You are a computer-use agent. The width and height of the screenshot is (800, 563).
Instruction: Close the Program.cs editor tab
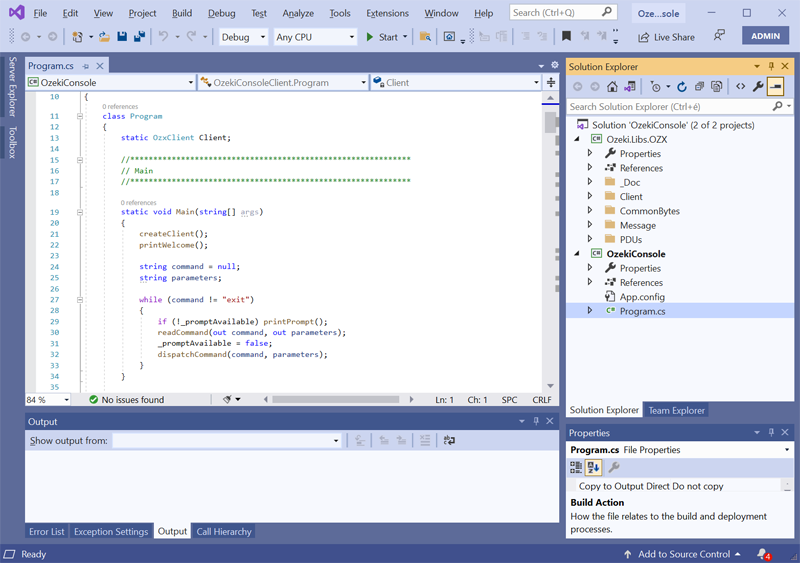(x=100, y=66)
